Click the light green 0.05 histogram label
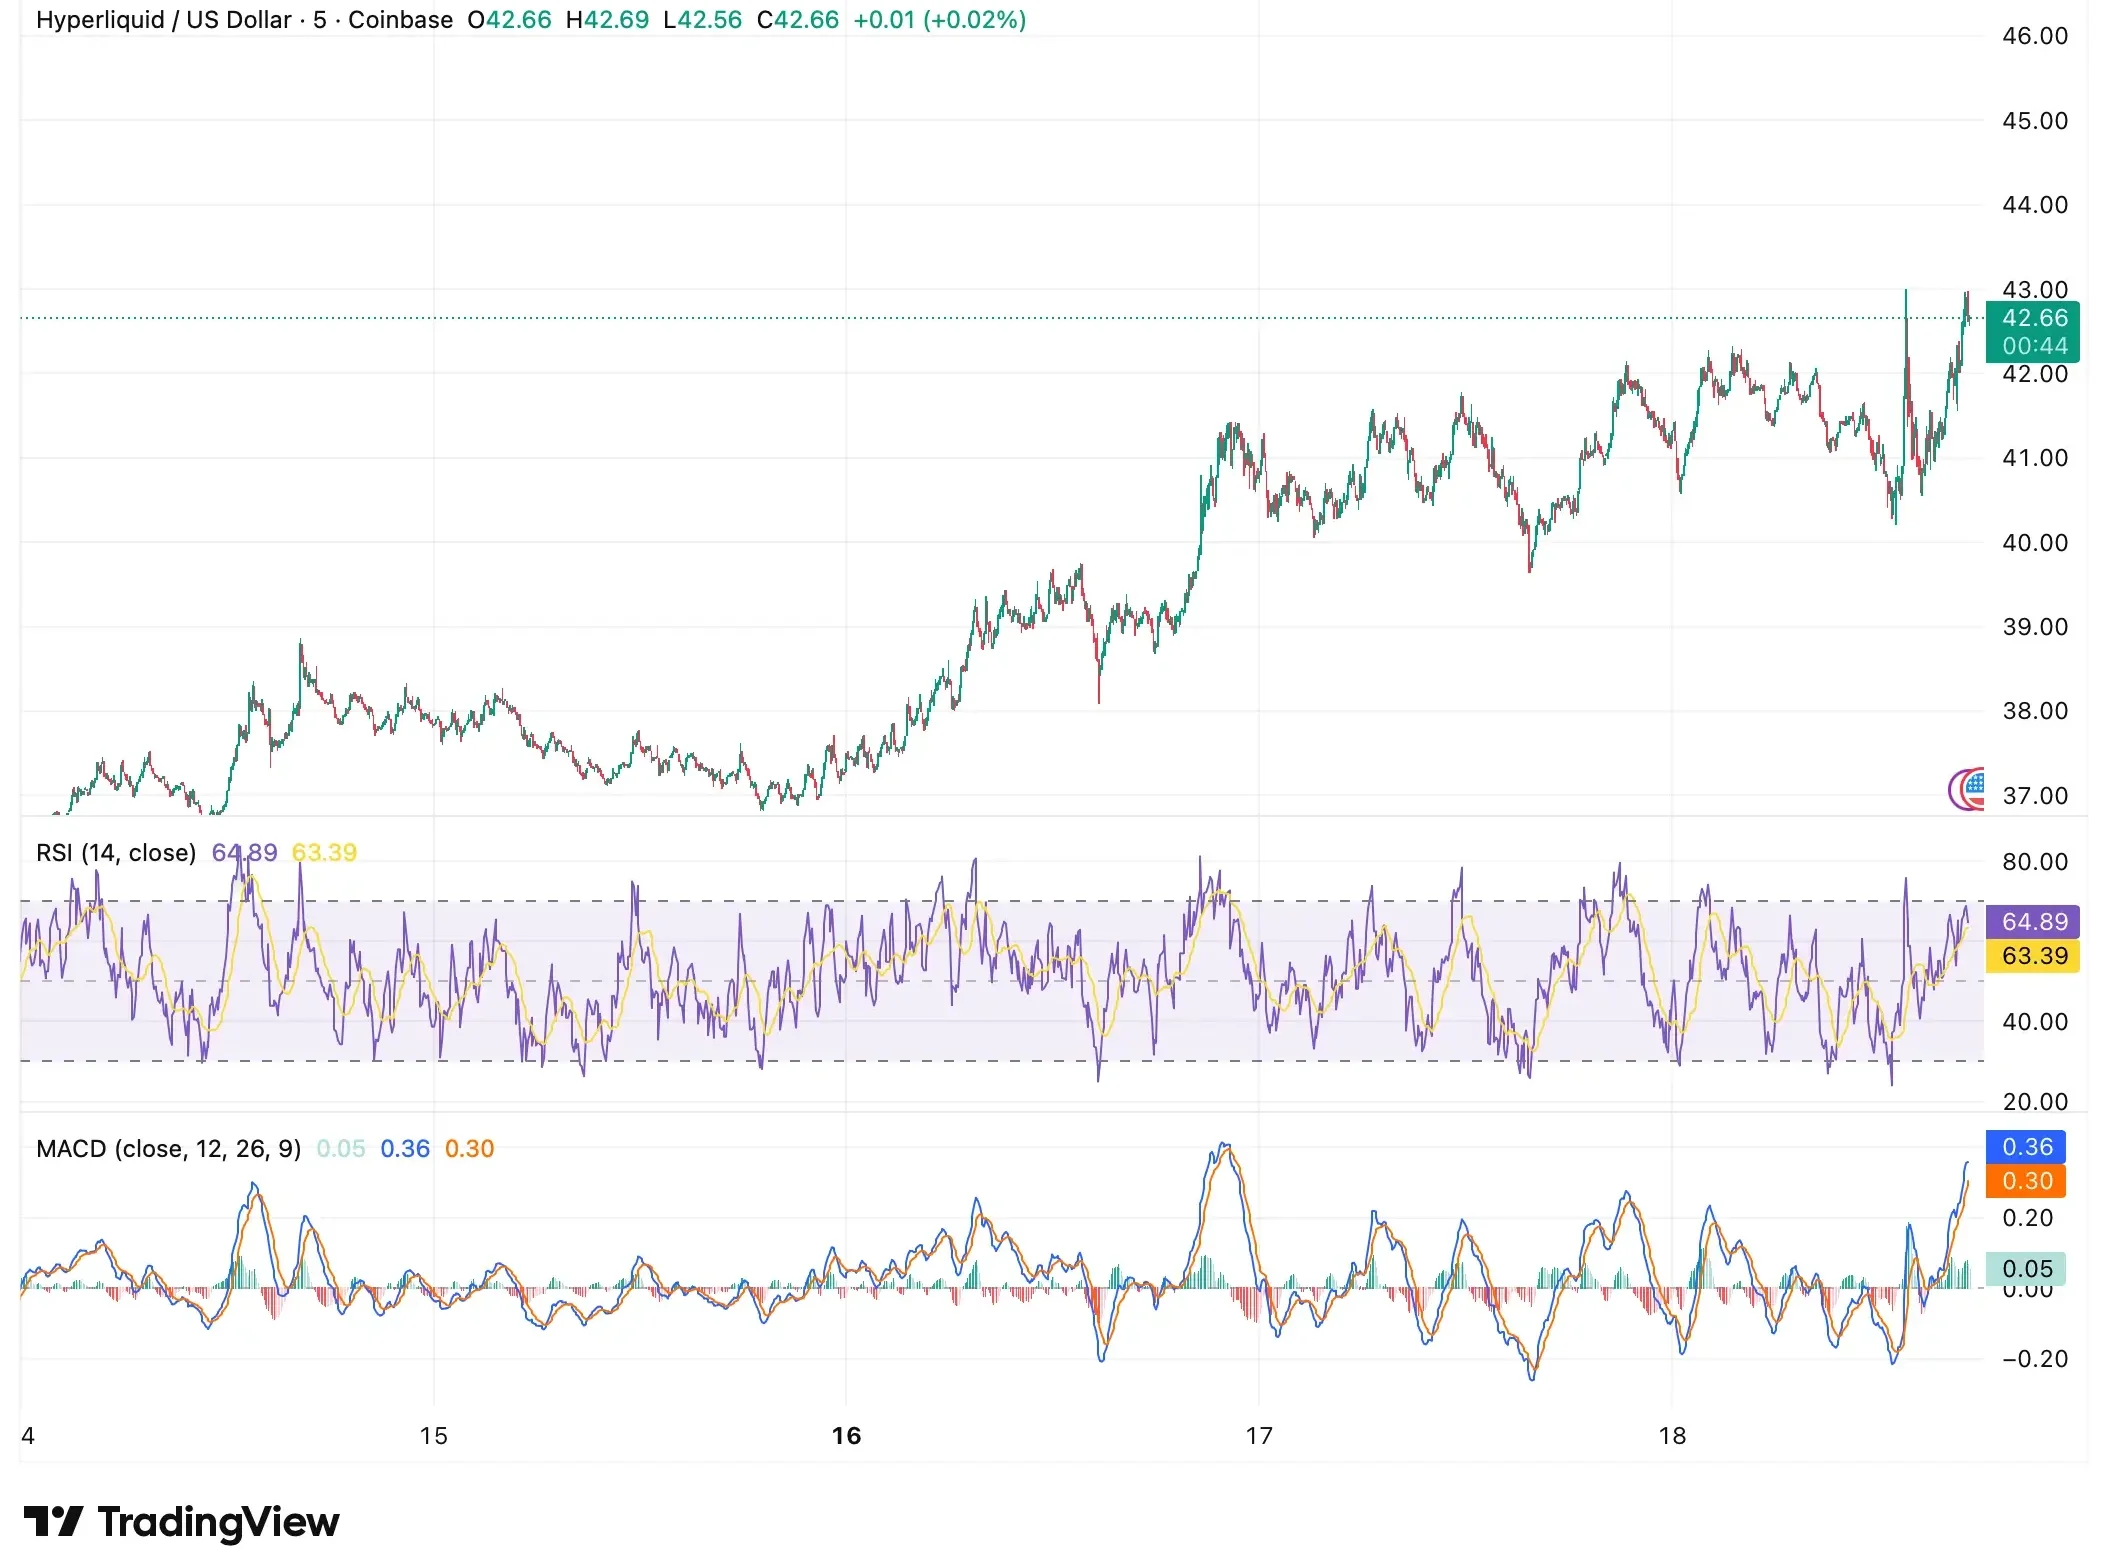The height and width of the screenshot is (1550, 2108). [x=2026, y=1269]
